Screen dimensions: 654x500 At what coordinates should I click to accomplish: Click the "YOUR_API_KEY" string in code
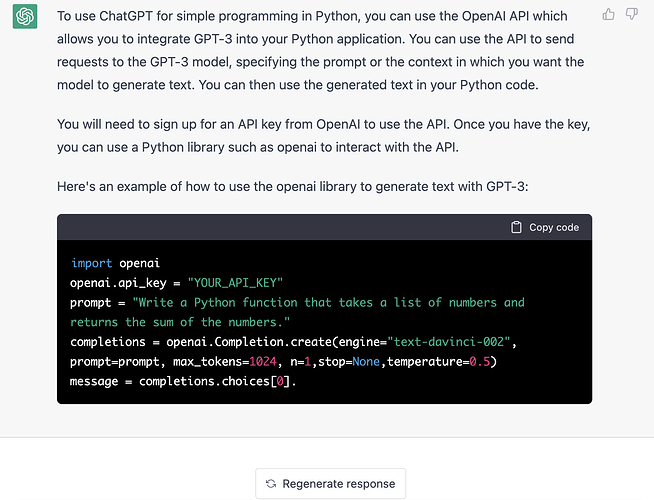tap(236, 283)
